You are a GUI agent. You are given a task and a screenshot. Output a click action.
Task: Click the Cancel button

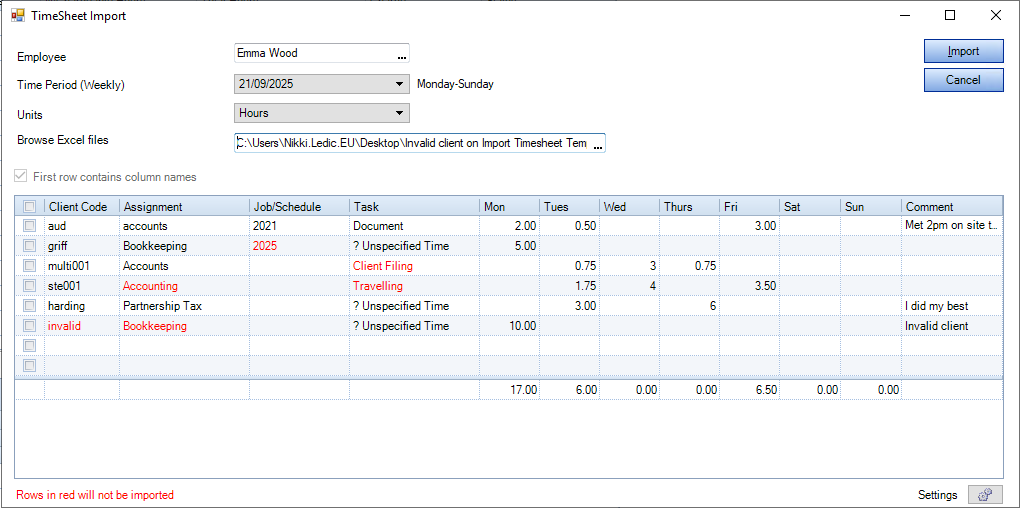click(963, 80)
